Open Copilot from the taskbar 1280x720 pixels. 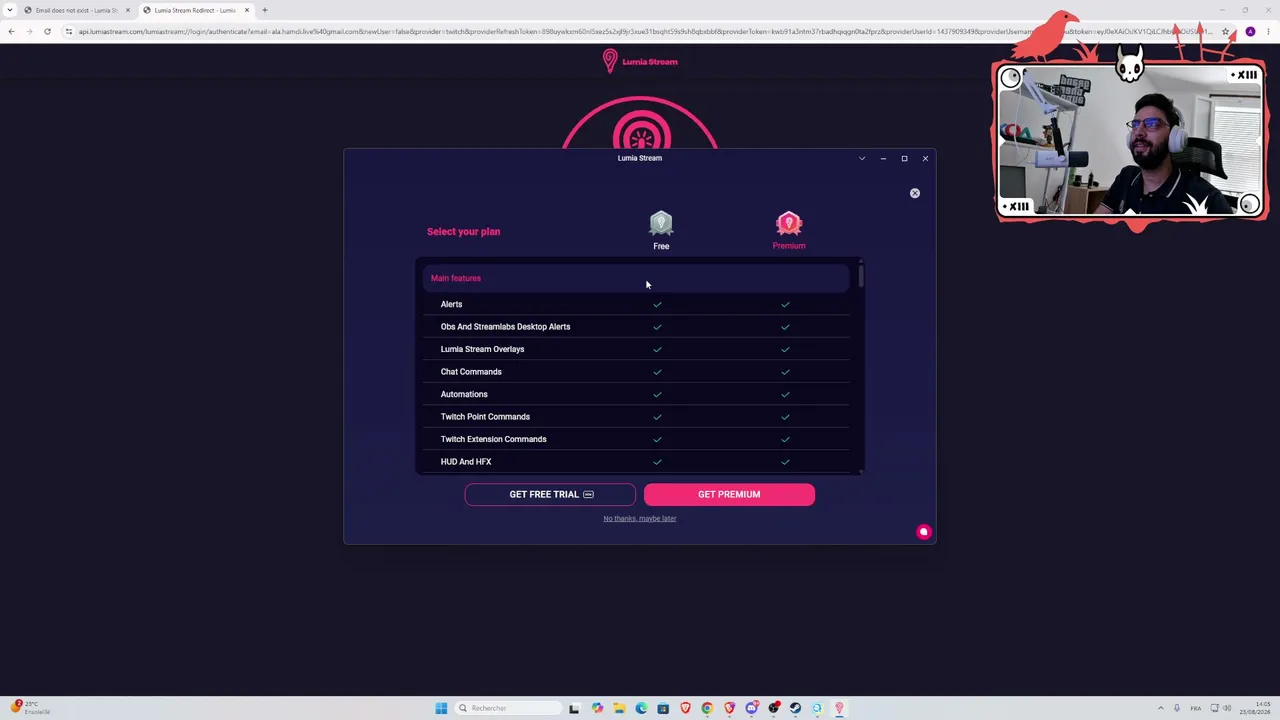pos(597,708)
